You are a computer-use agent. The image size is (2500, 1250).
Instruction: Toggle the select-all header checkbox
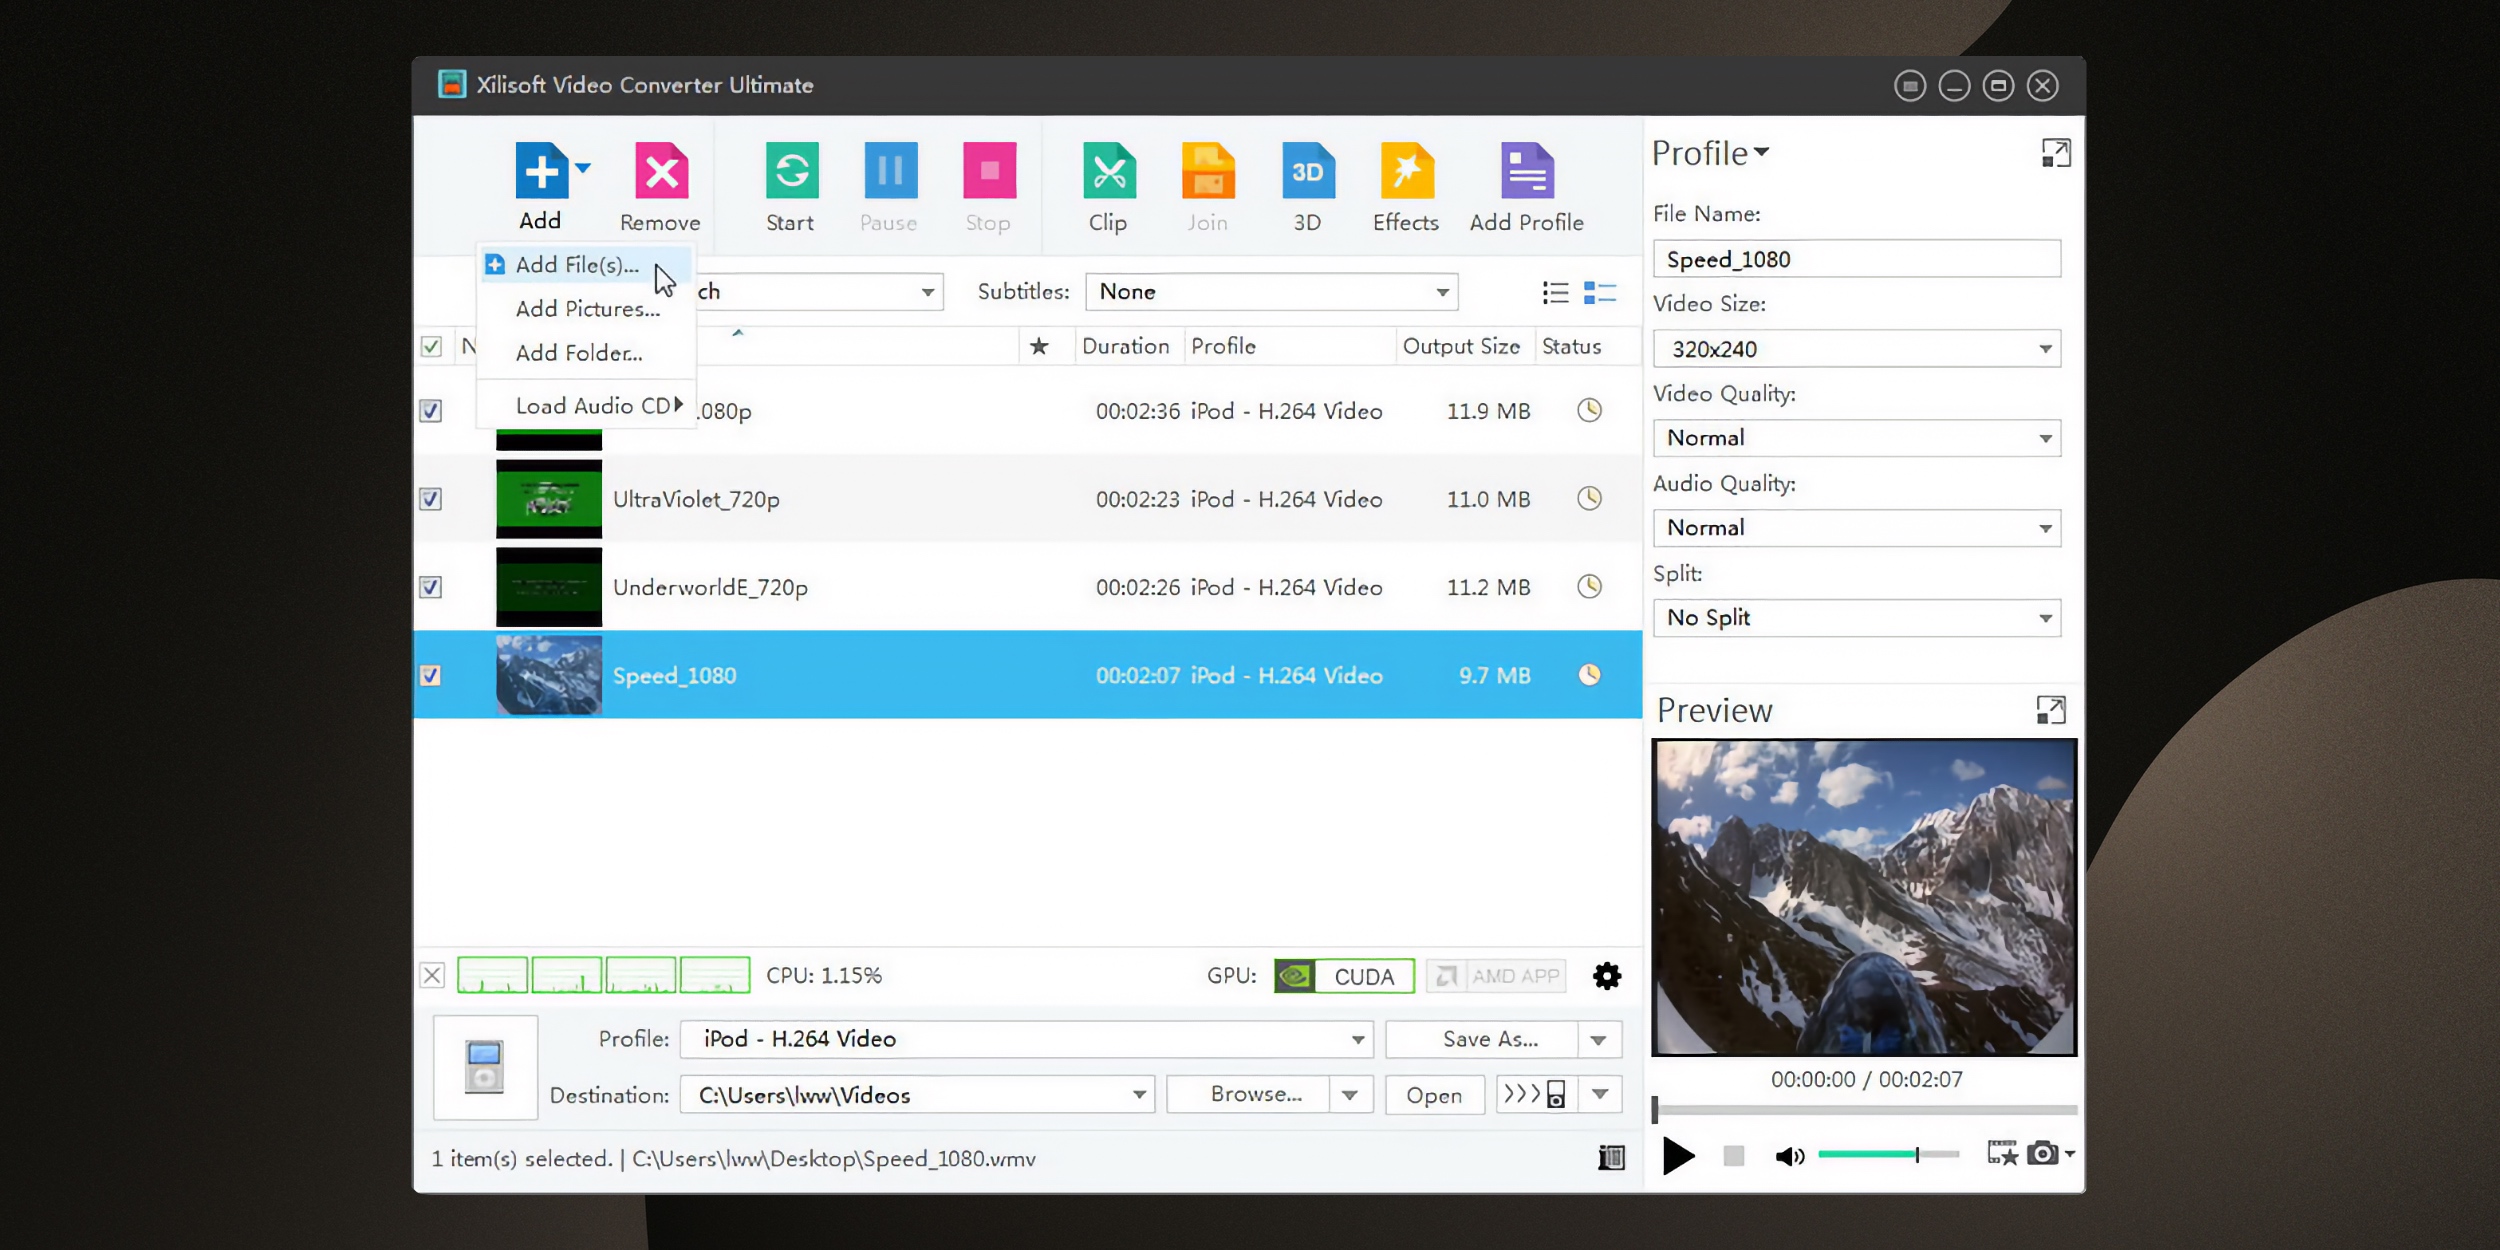tap(431, 347)
